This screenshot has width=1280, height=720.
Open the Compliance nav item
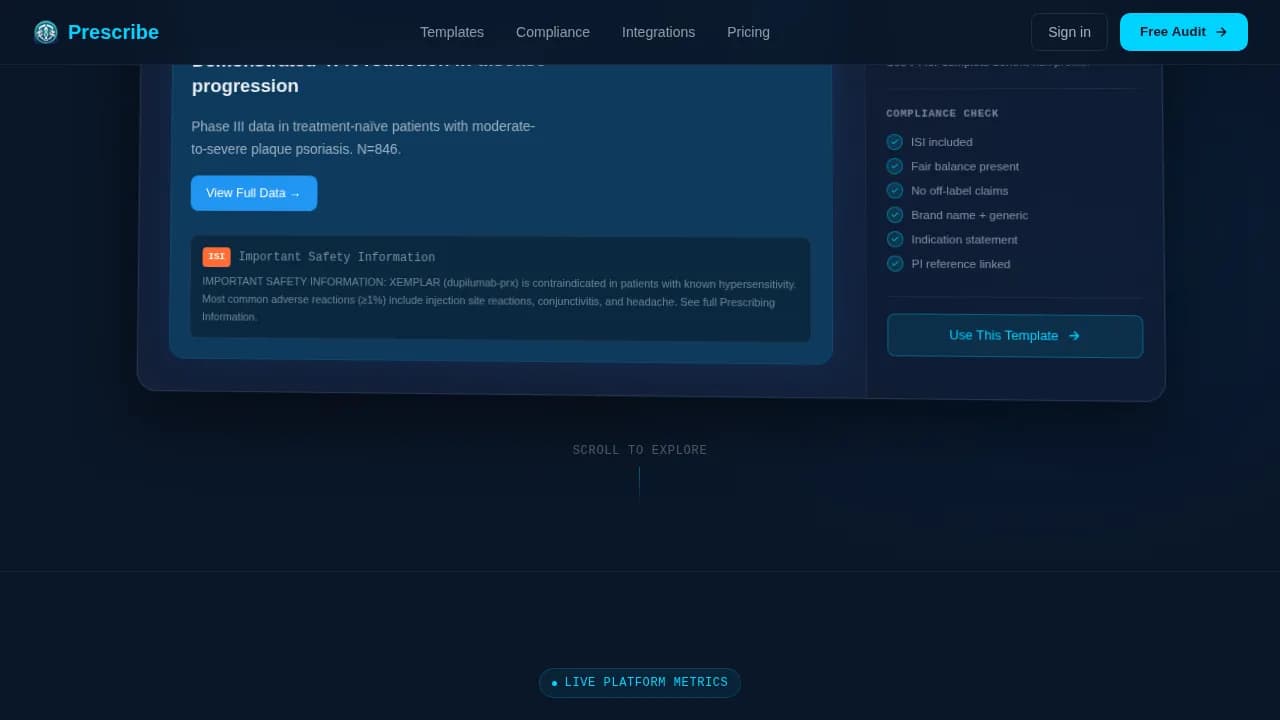(553, 32)
